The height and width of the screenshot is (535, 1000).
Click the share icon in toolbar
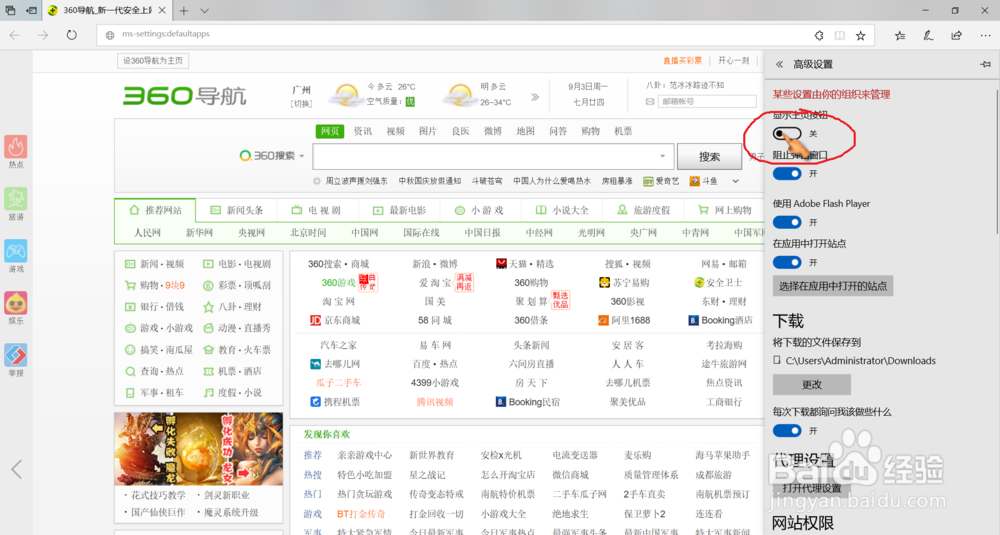click(x=957, y=36)
